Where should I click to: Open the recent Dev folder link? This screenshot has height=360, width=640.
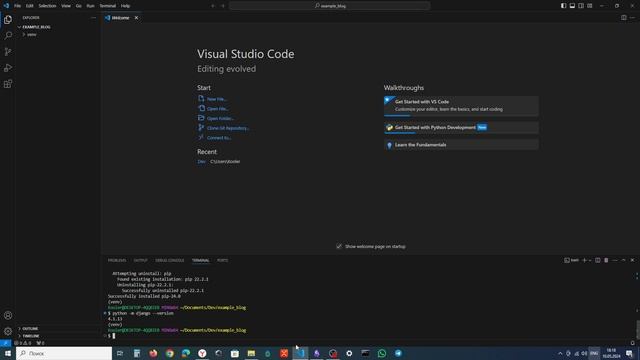201,162
